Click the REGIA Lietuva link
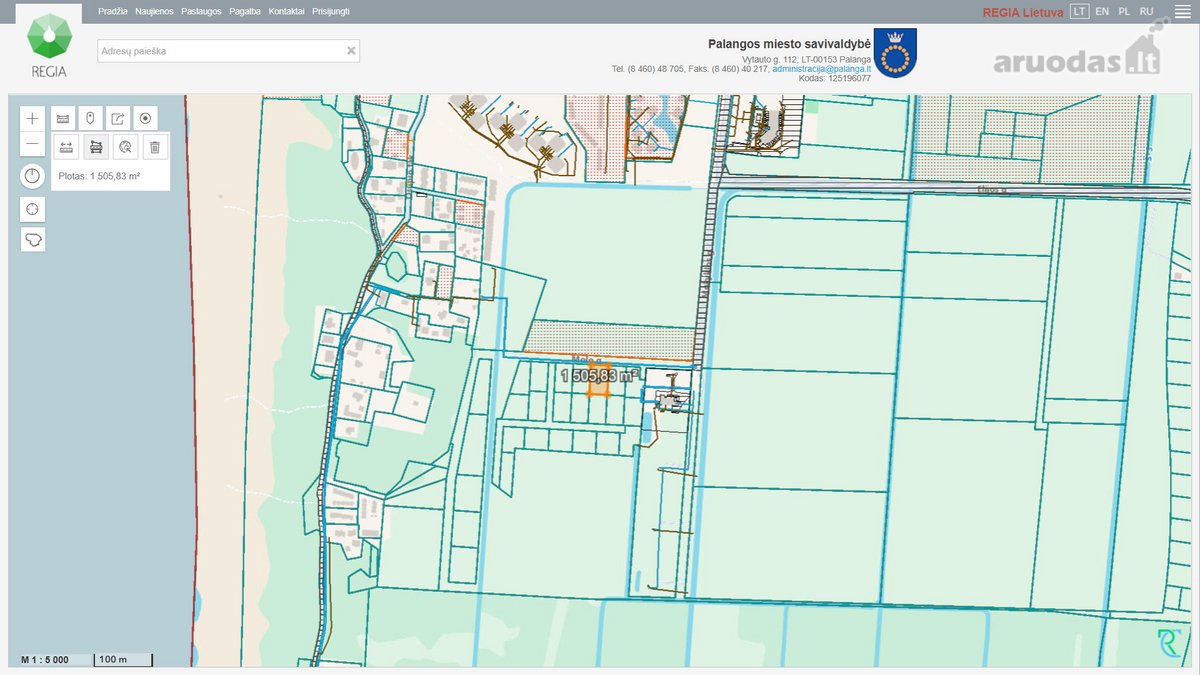 pos(1023,12)
